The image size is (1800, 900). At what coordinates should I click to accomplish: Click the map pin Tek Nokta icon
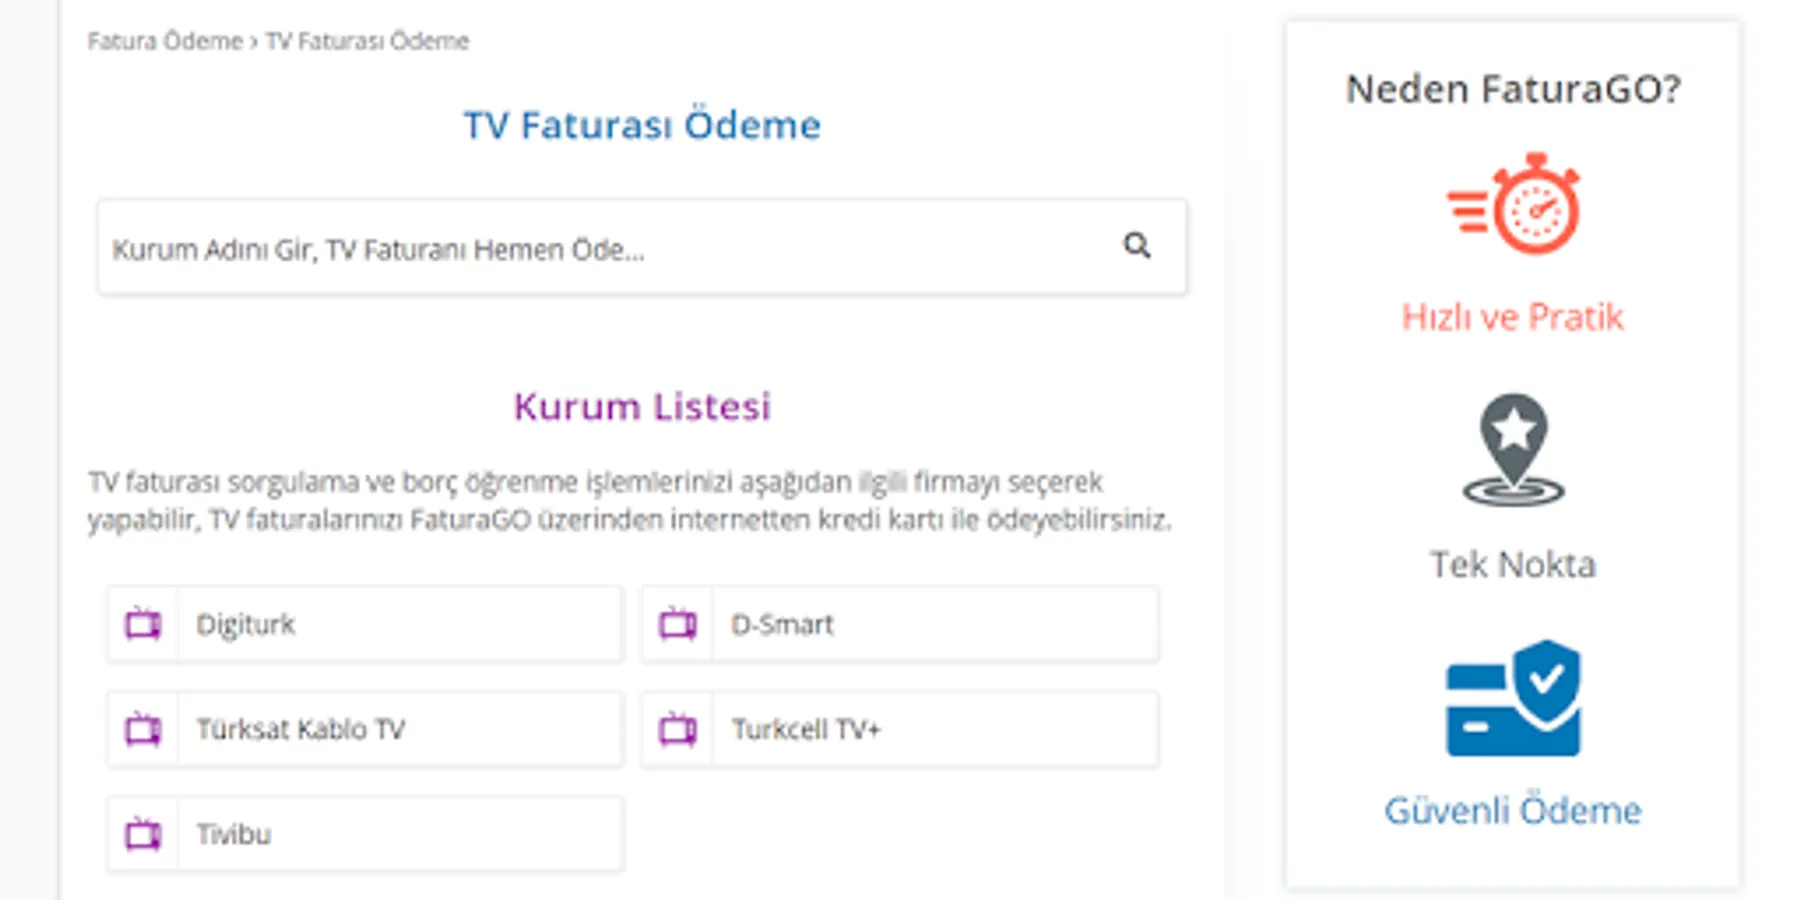pos(1513,450)
